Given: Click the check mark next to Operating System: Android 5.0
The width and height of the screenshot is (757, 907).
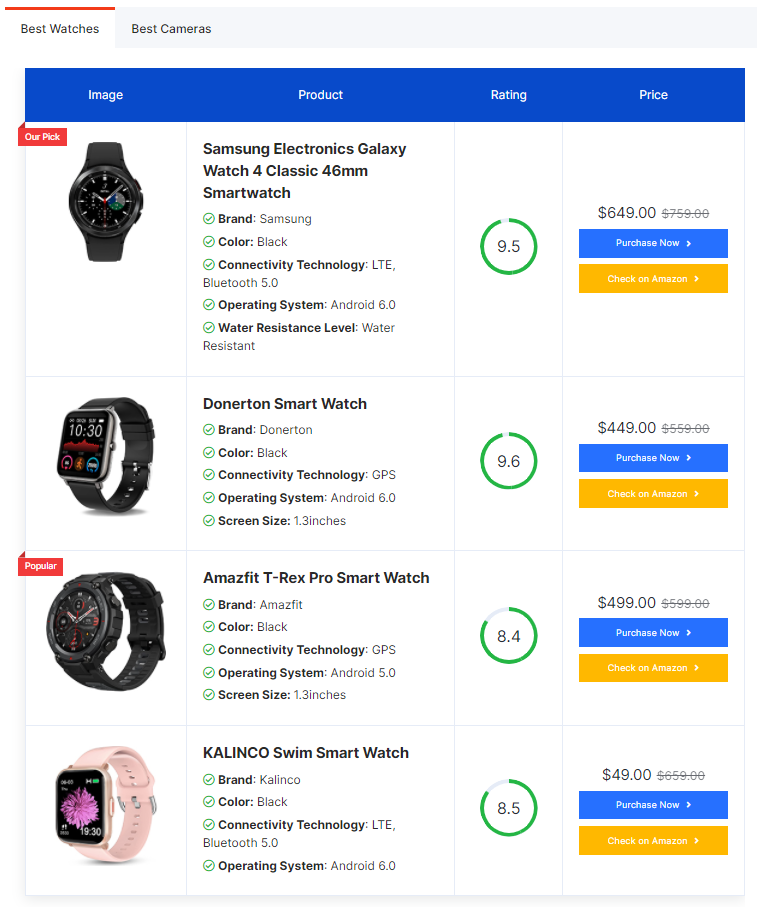Looking at the screenshot, I should tap(209, 673).
